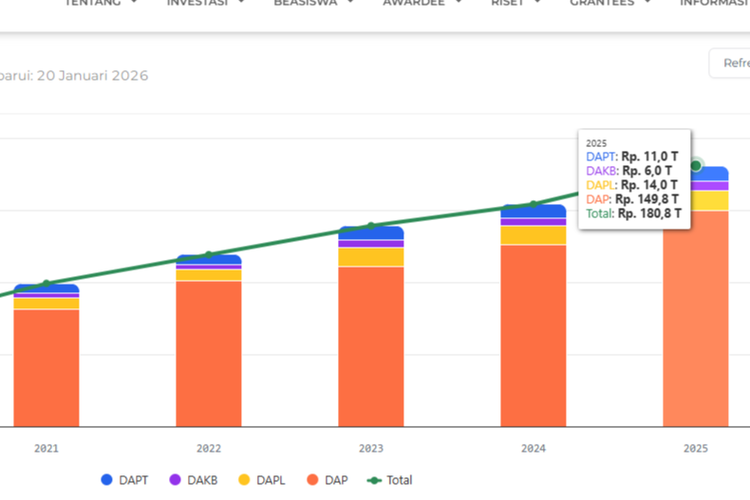Click the Total line point for 2023
750x500 pixels.
pos(371,226)
